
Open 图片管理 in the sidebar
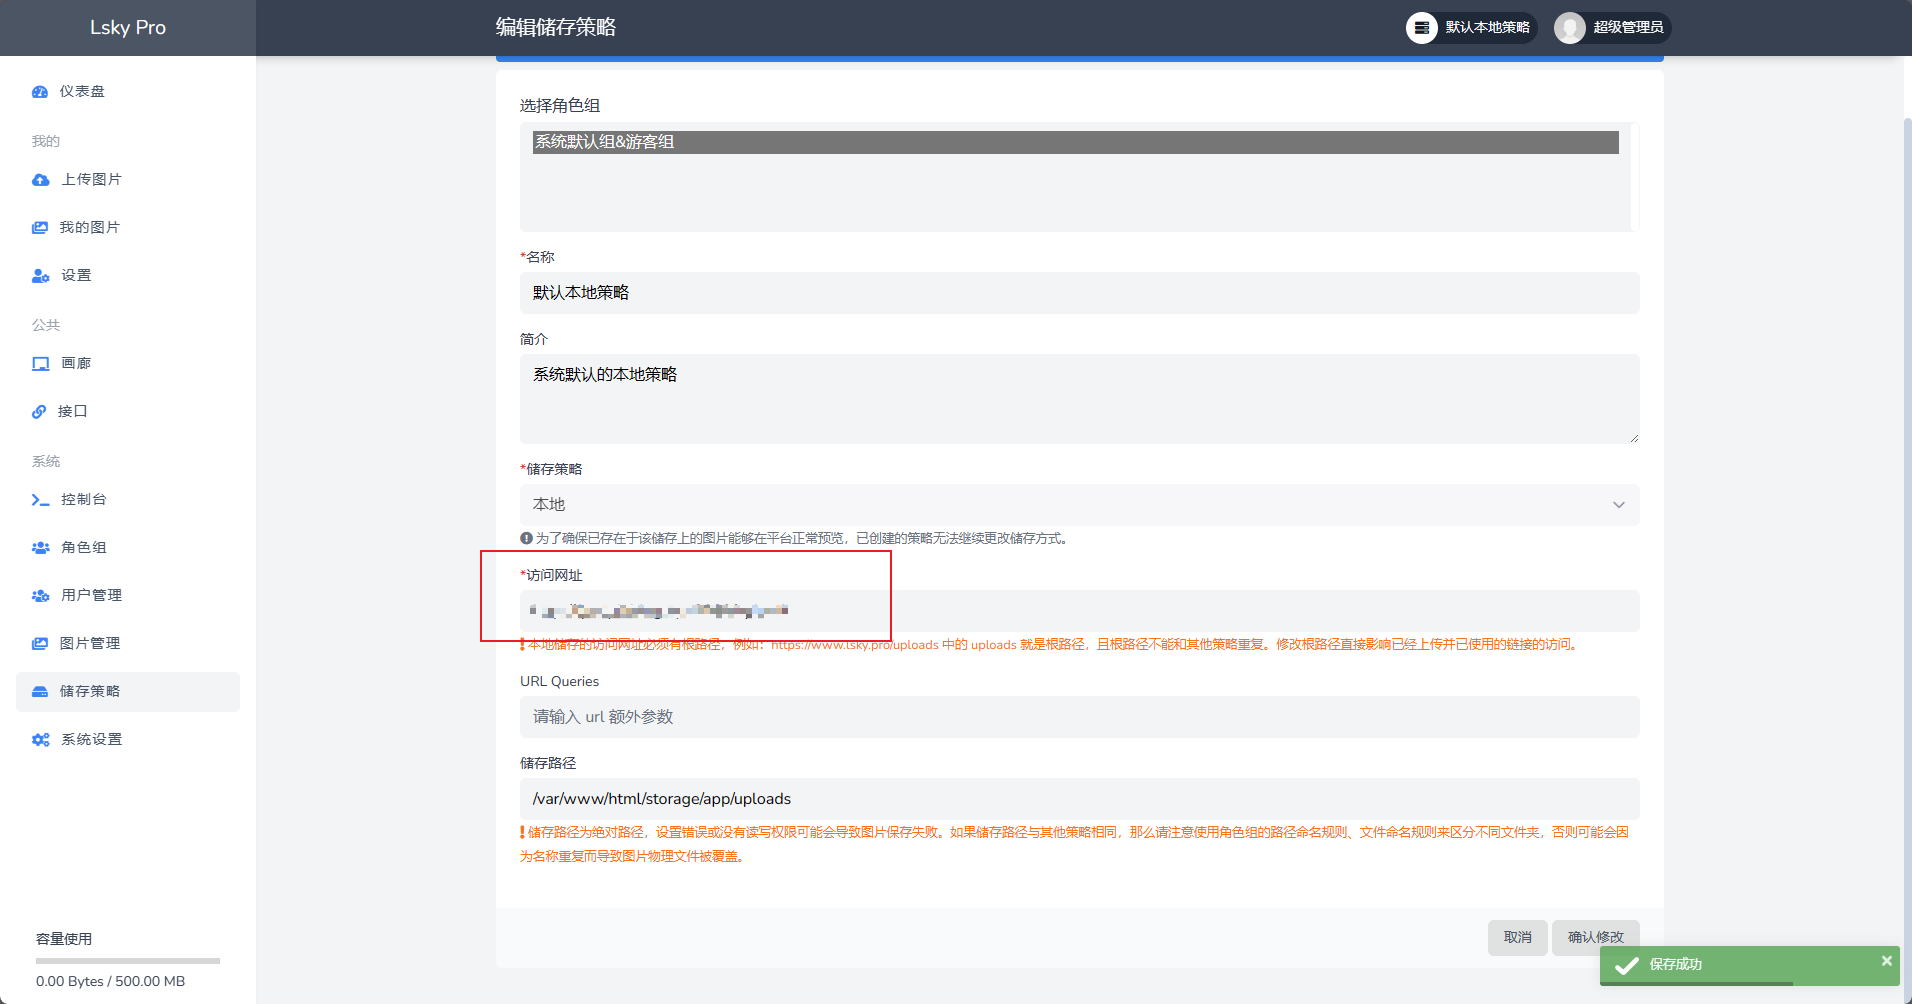click(x=128, y=644)
